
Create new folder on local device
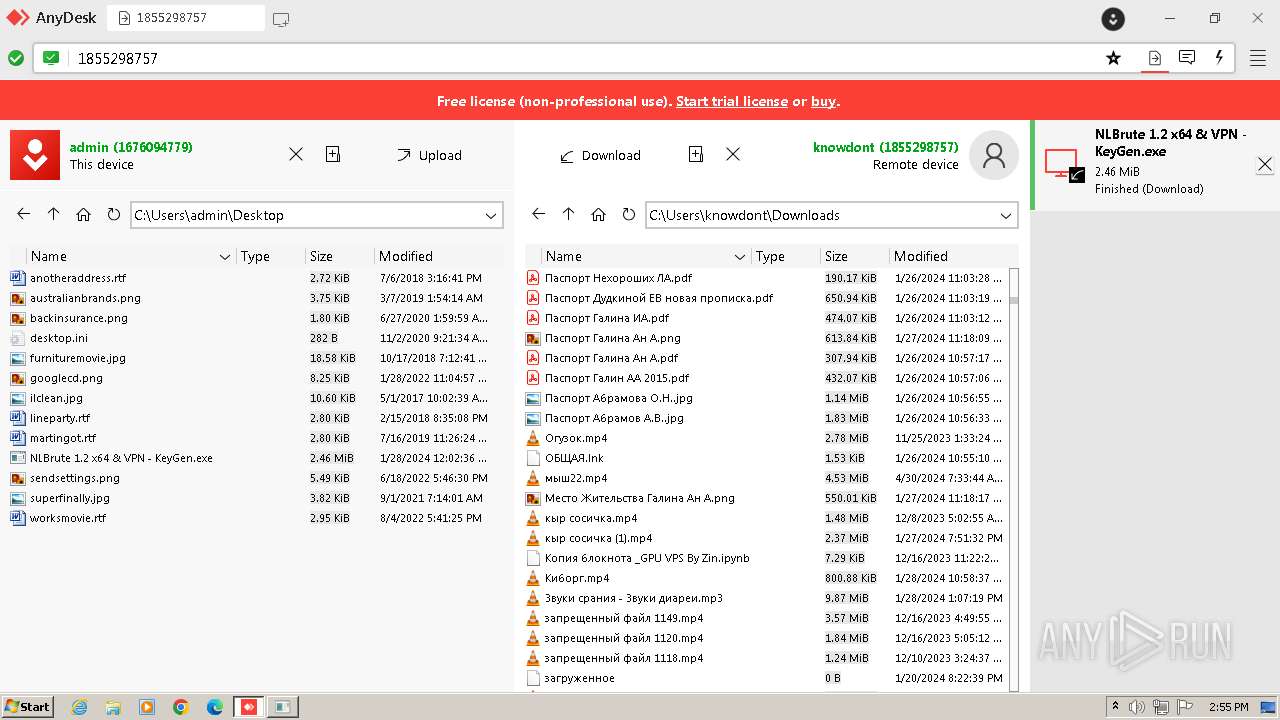(x=333, y=154)
